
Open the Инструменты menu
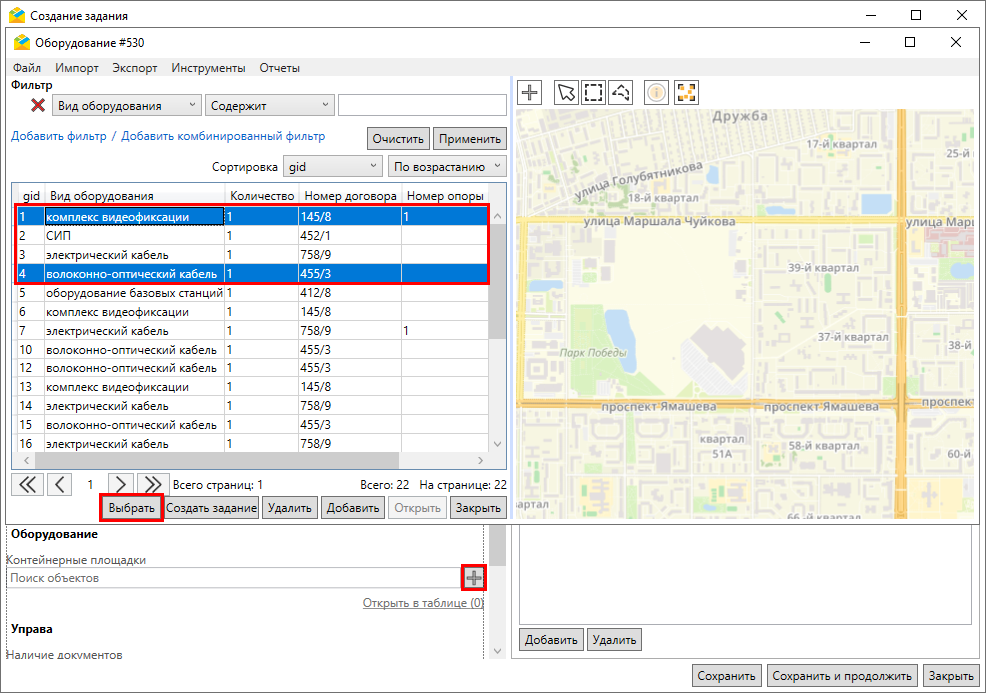click(x=208, y=68)
